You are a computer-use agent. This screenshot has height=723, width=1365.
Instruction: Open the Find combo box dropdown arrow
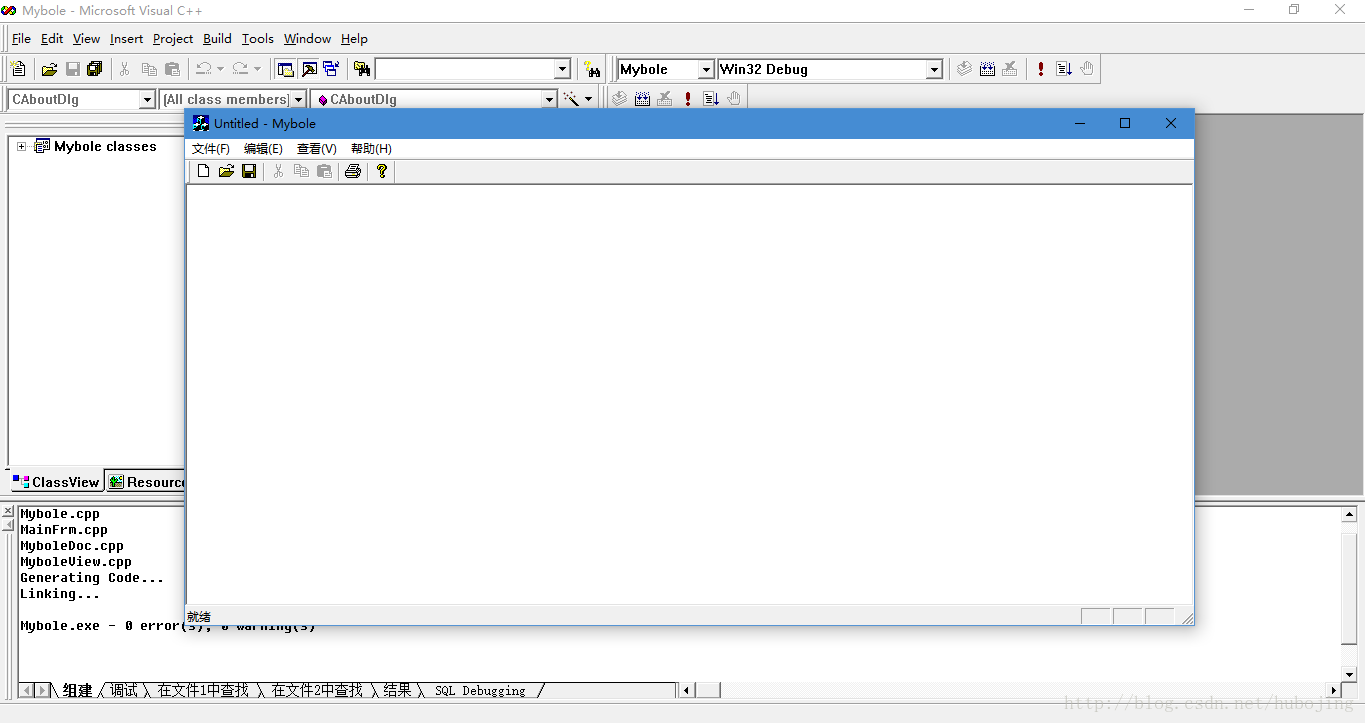[x=562, y=69]
